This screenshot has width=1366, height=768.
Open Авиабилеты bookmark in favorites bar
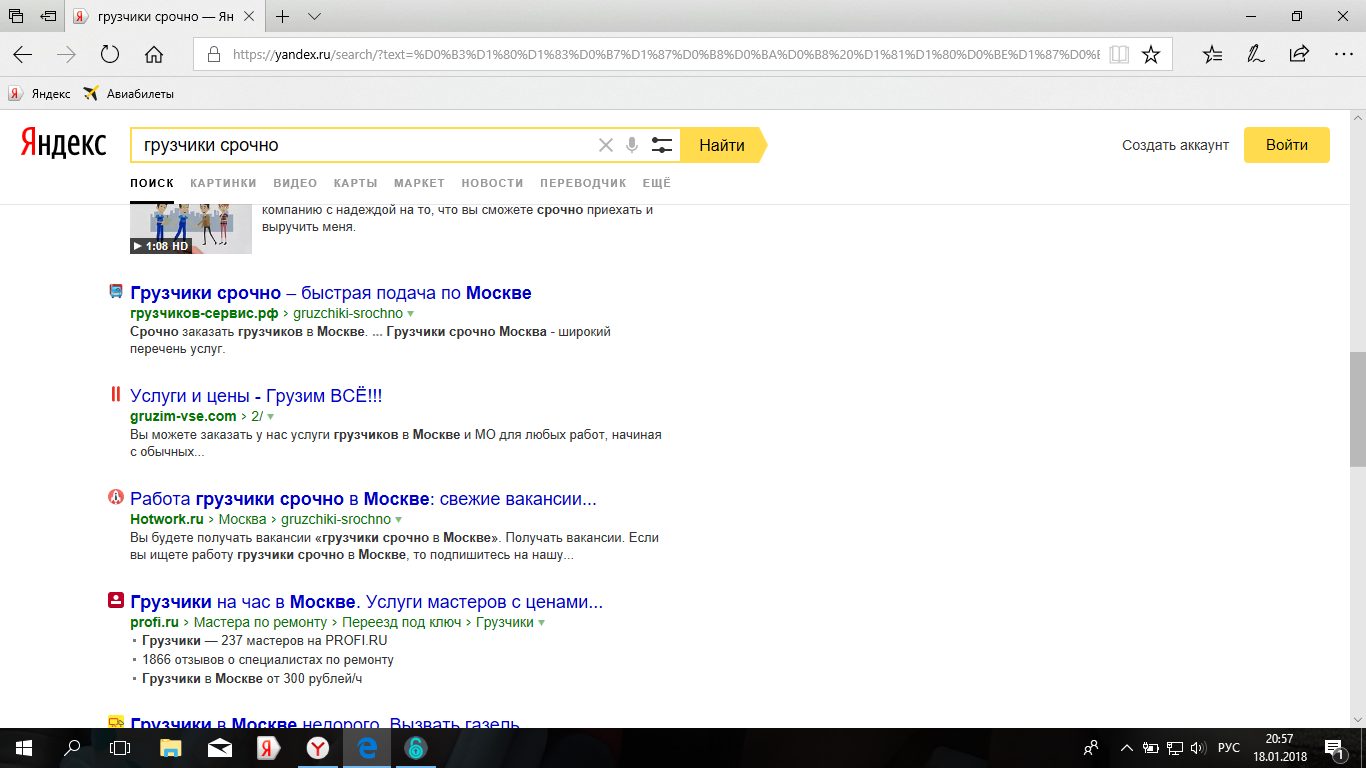click(129, 94)
